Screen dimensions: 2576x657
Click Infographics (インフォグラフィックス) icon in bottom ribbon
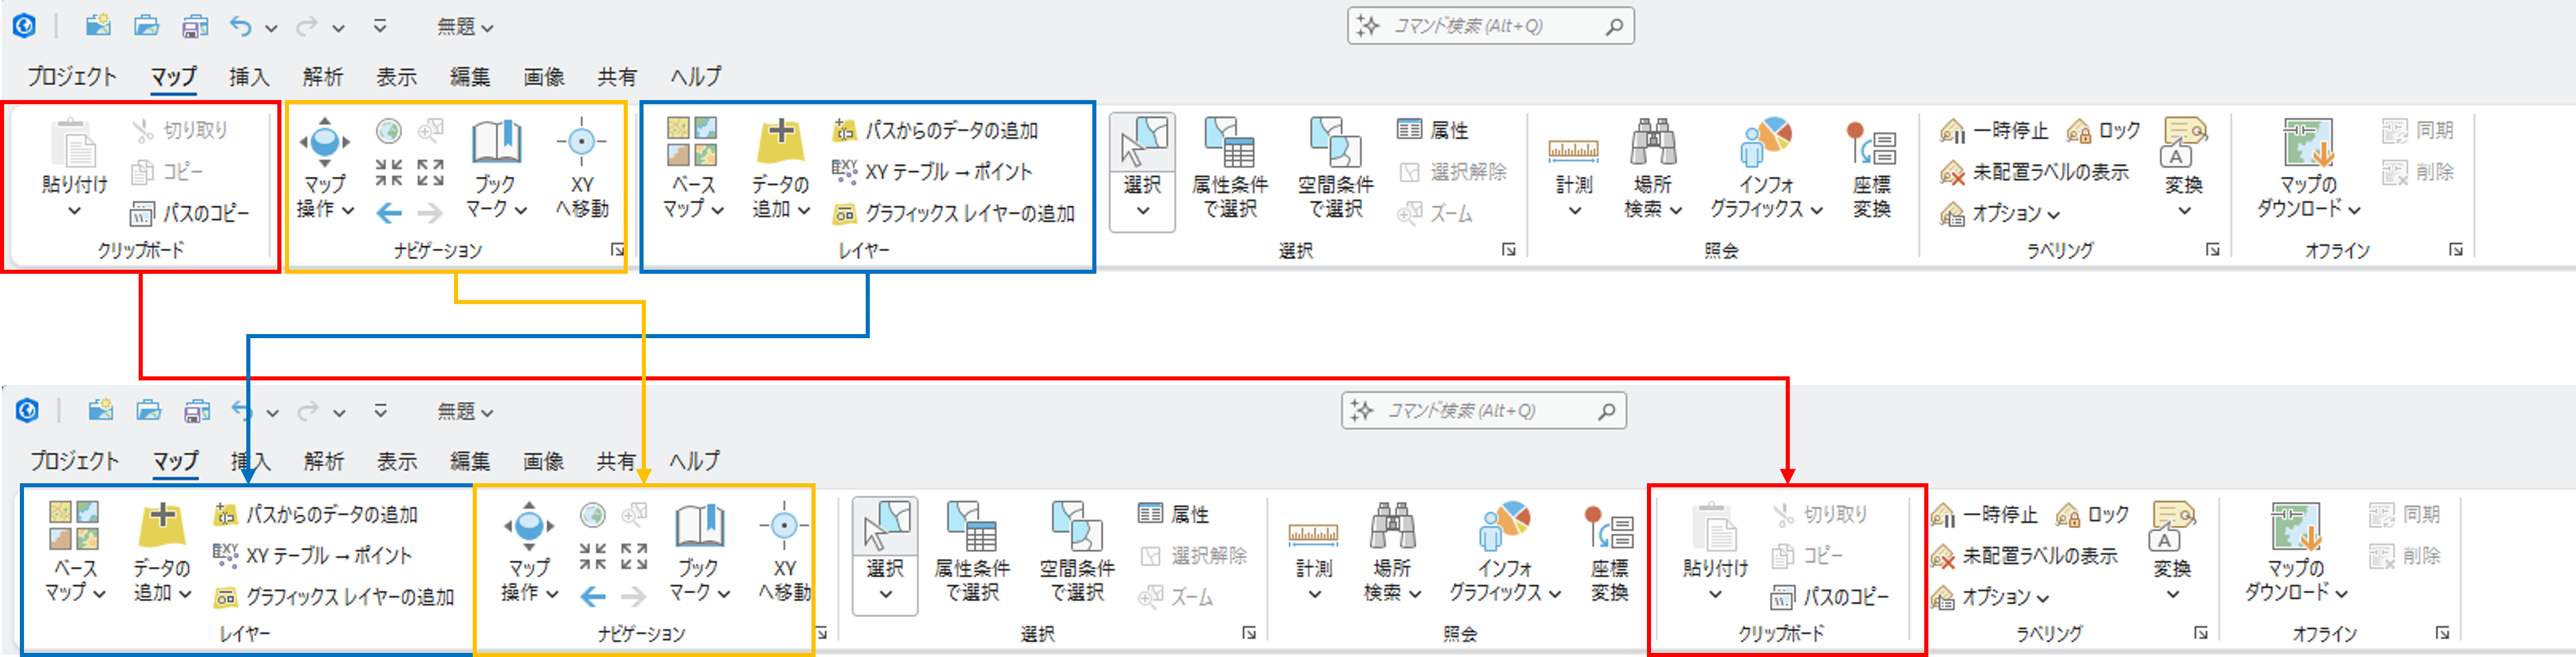(1505, 527)
